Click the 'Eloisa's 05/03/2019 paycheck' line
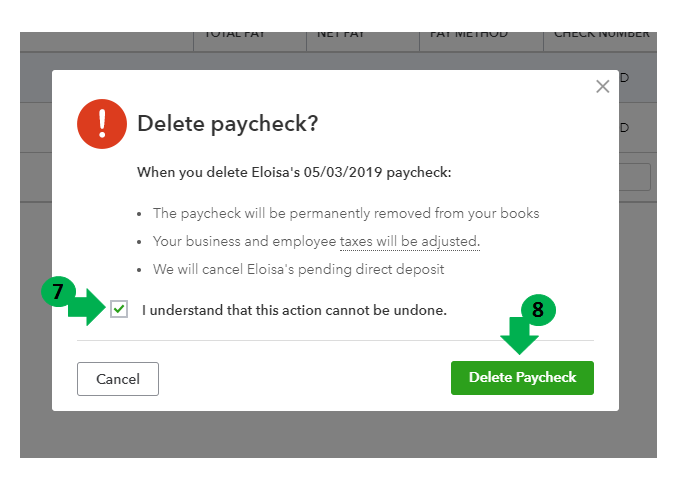 (294, 172)
